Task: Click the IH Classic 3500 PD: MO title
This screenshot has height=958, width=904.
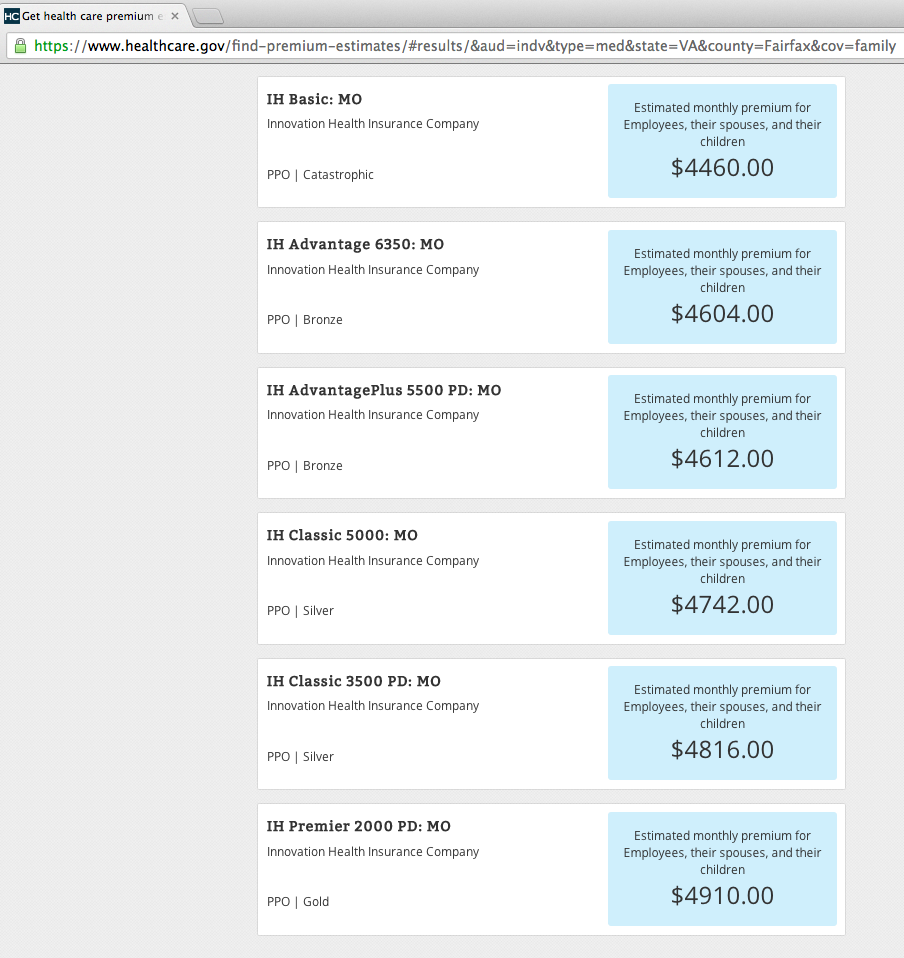Action: (353, 681)
